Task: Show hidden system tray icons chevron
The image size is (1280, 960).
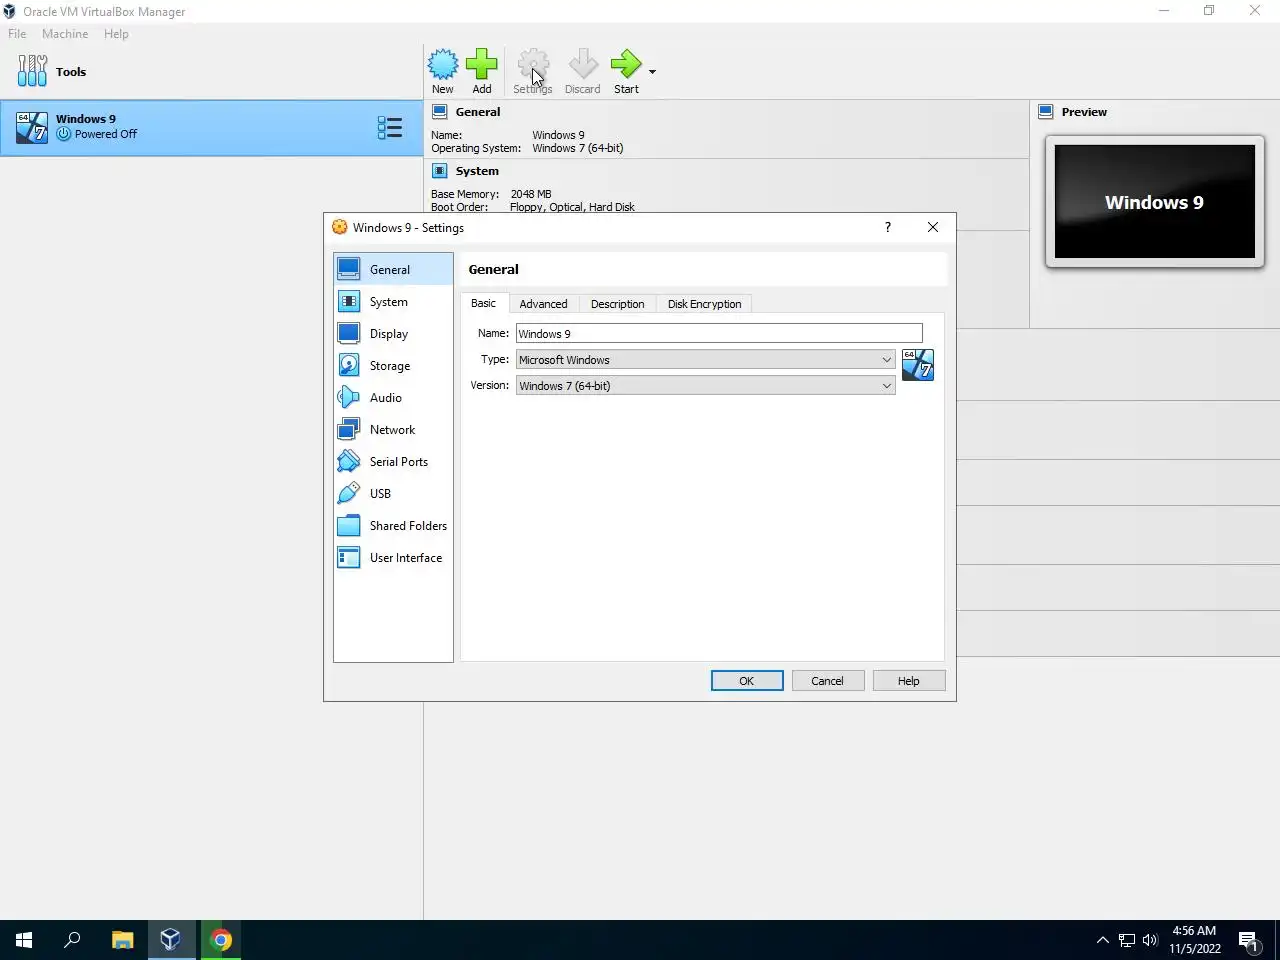Action: click(1102, 940)
